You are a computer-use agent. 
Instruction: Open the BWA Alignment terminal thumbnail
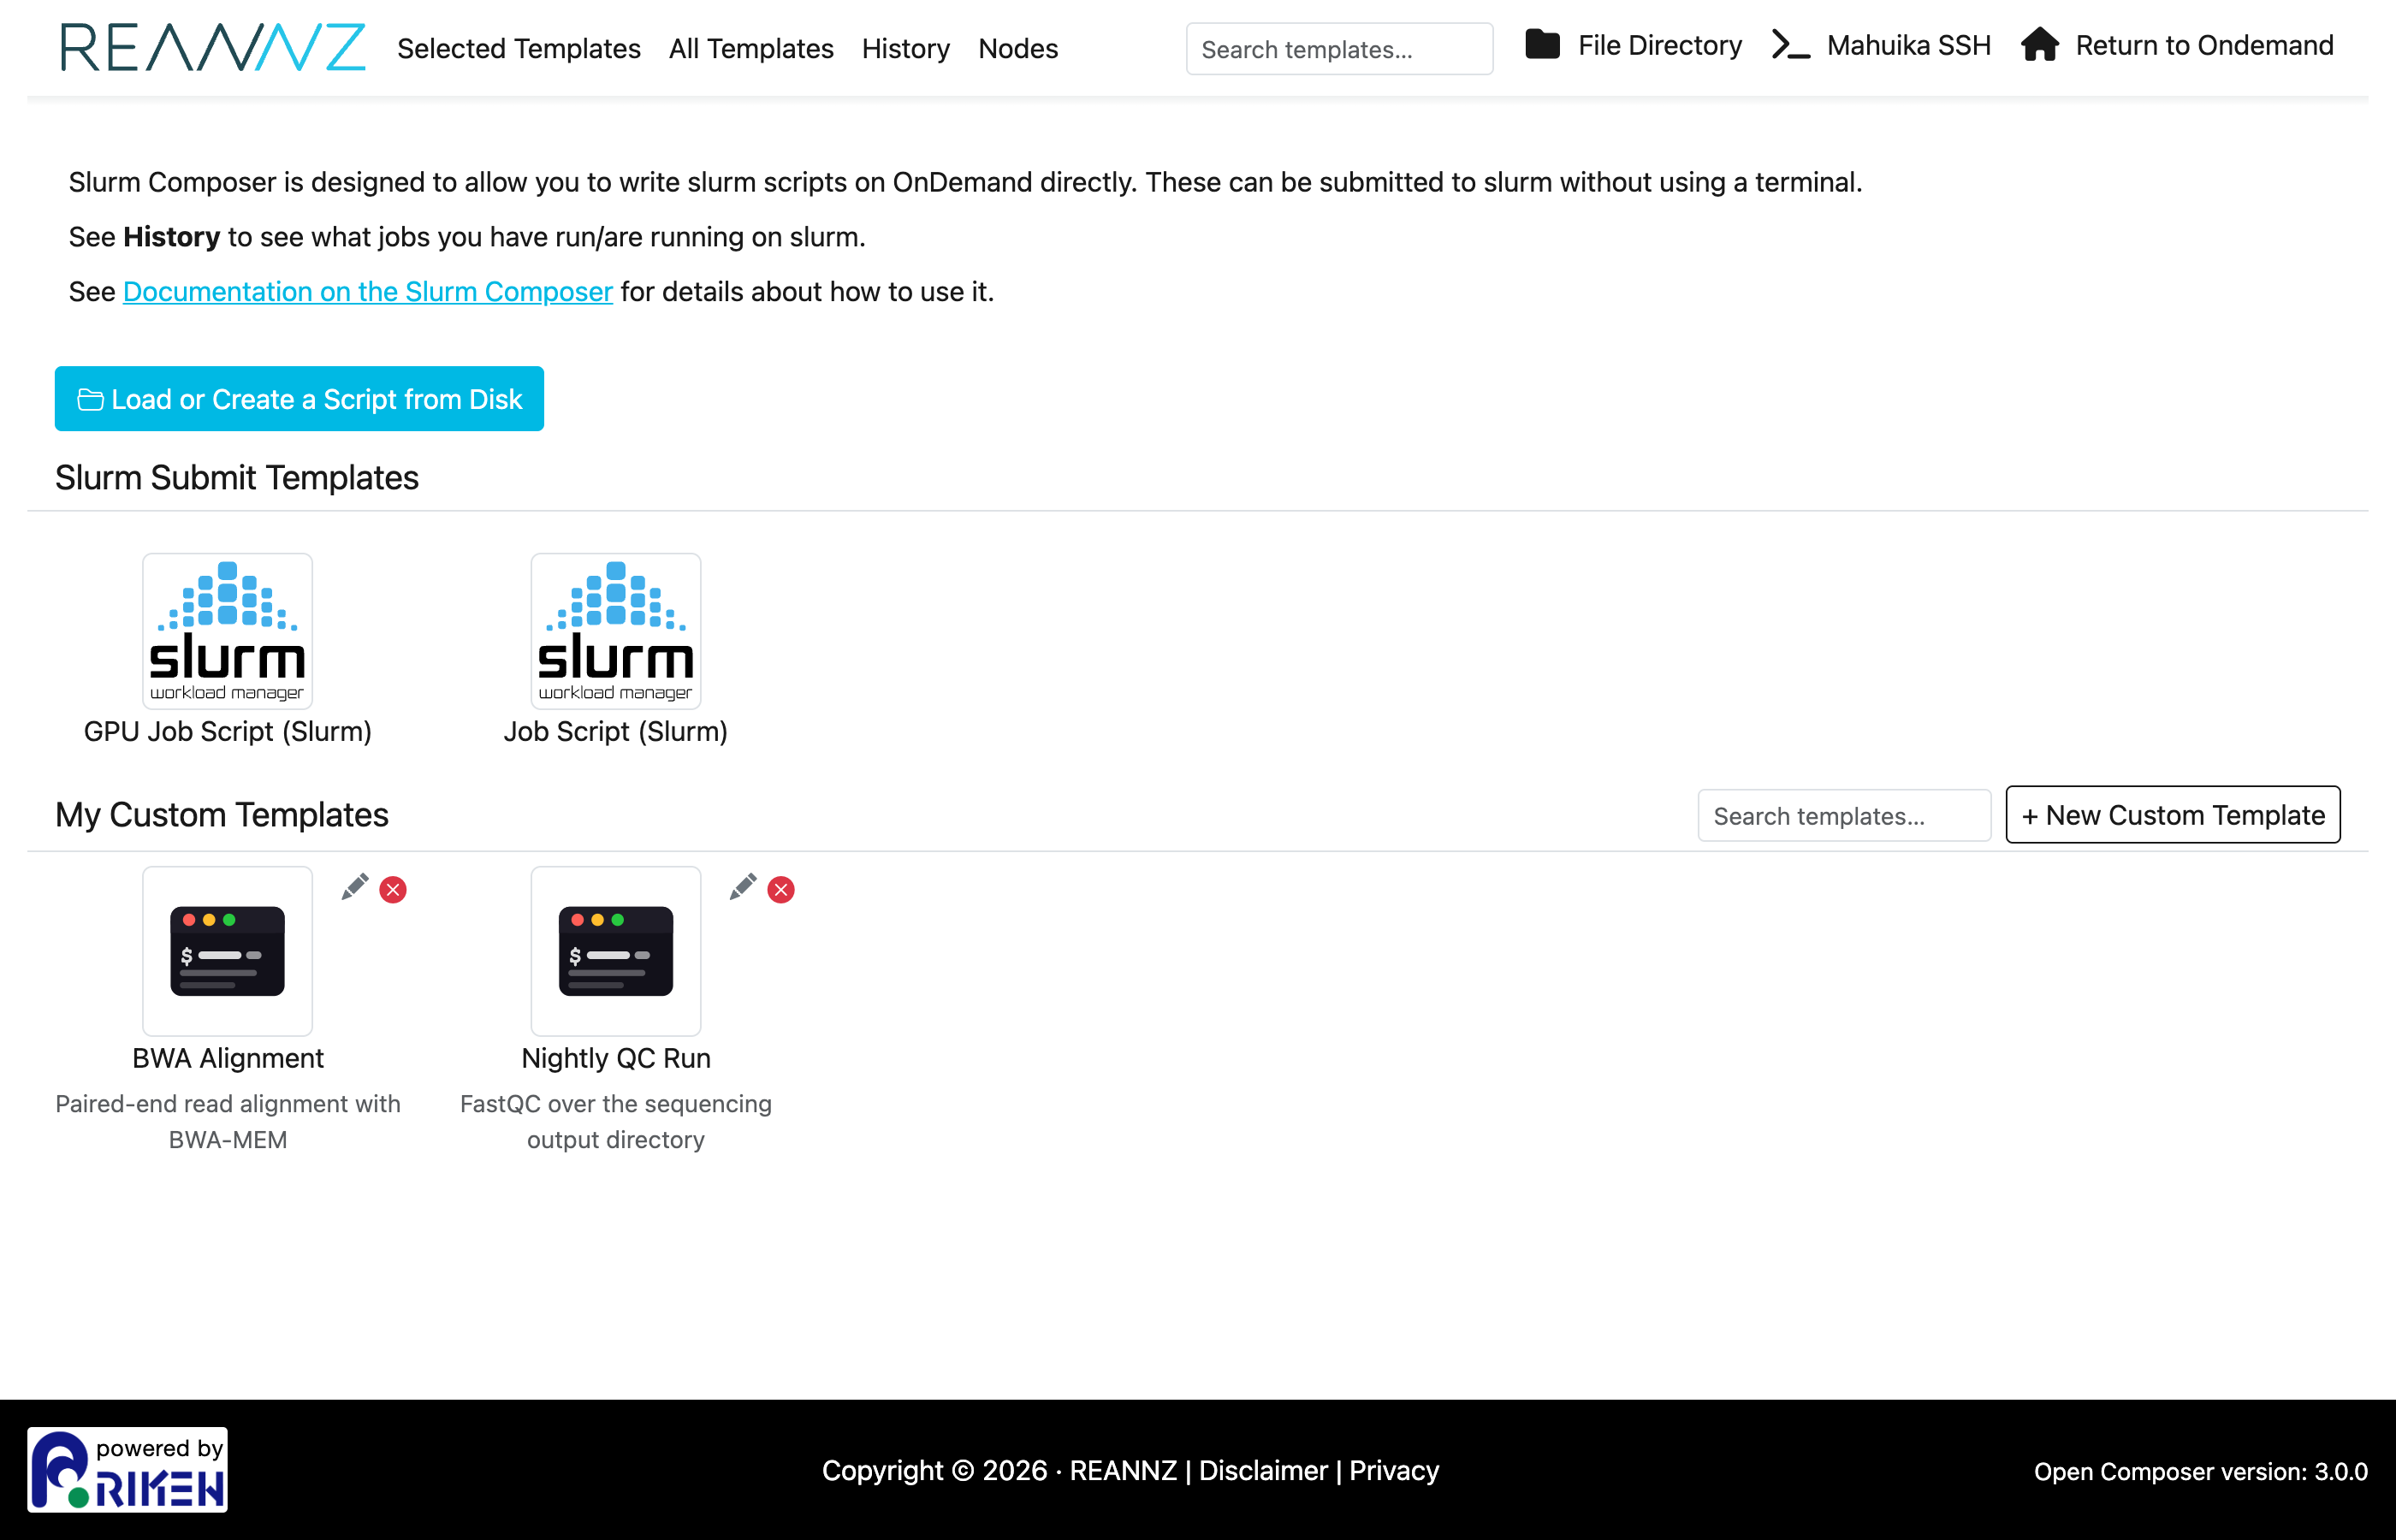point(227,951)
